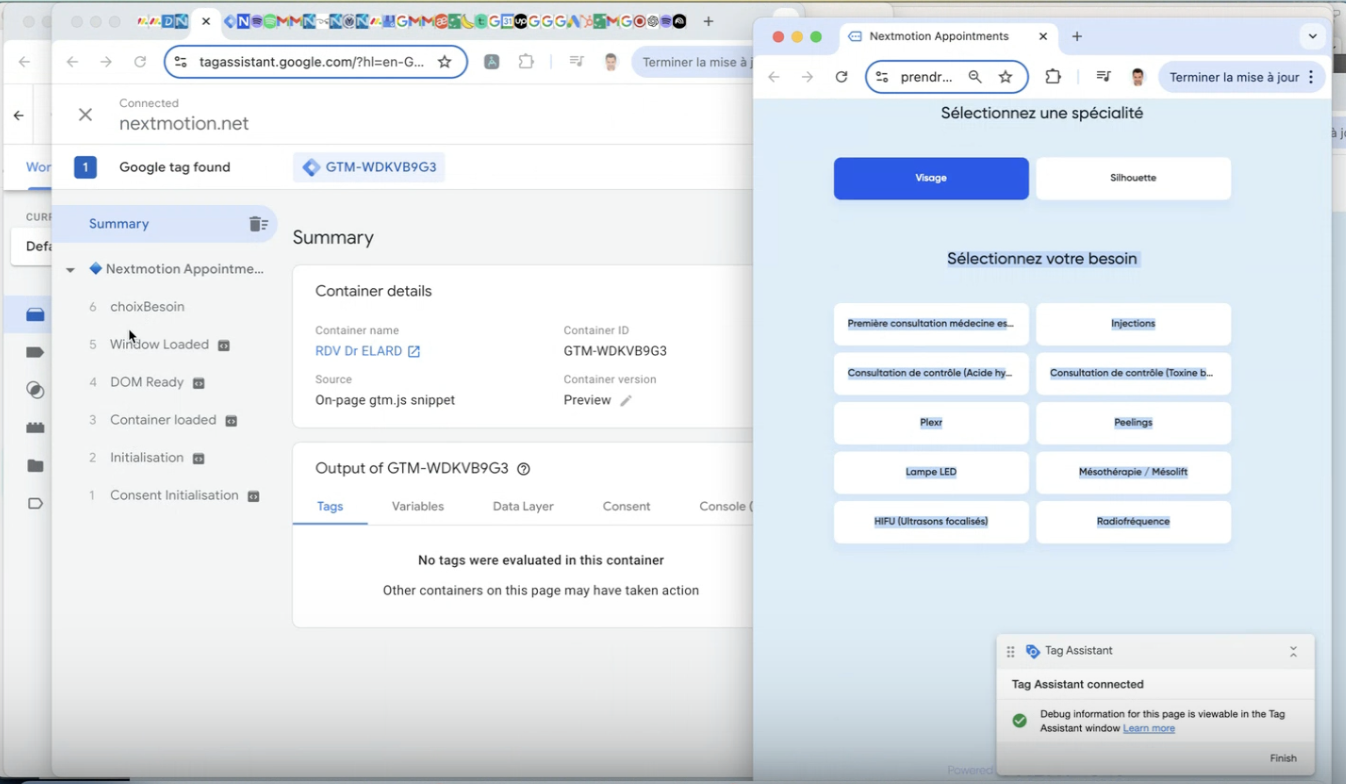Select the Silhouette specialty button

click(1133, 178)
